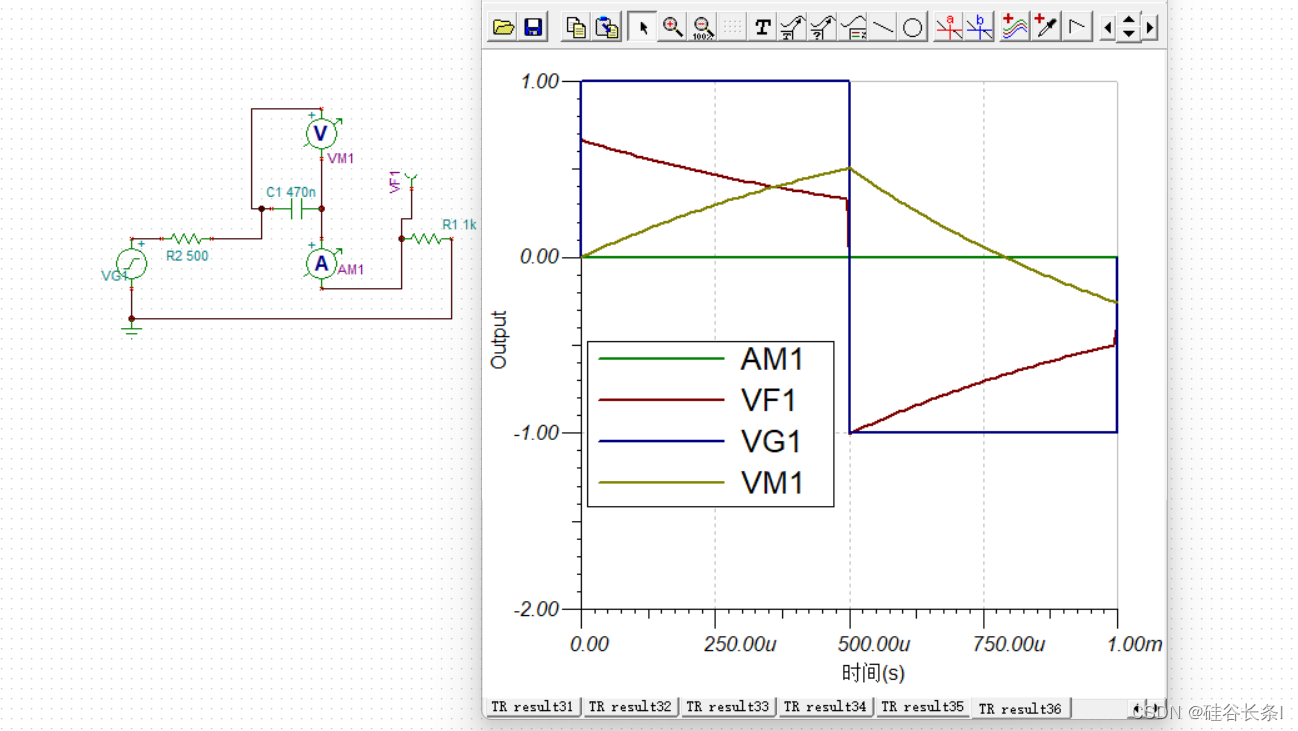Switch to TR result31 tab
1298x731 pixels.
(x=533, y=707)
